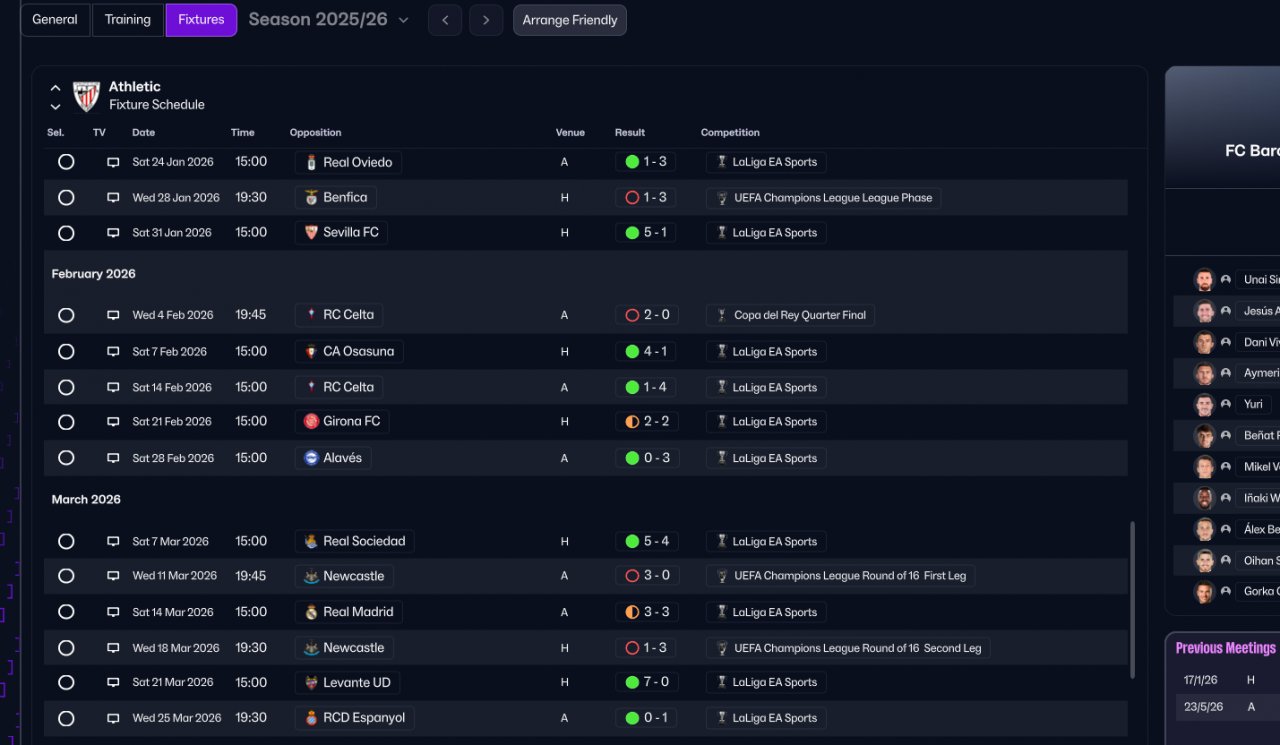
Task: Click the Alavés club badge icon
Action: pos(311,458)
